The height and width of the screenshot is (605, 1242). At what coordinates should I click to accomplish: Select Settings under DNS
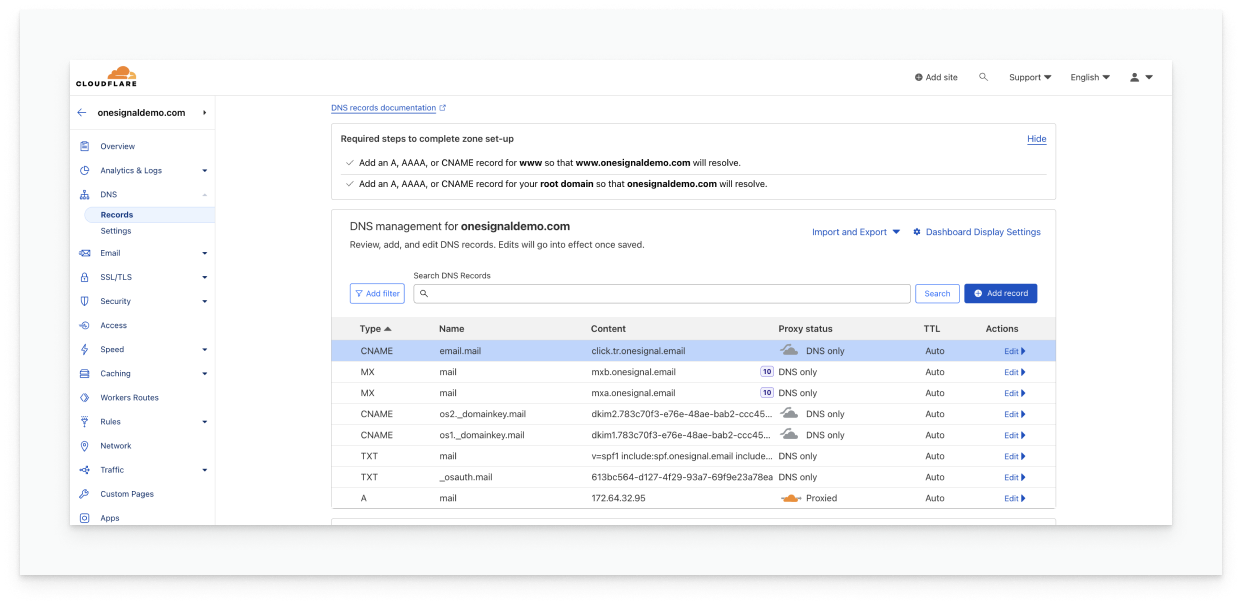(x=116, y=231)
